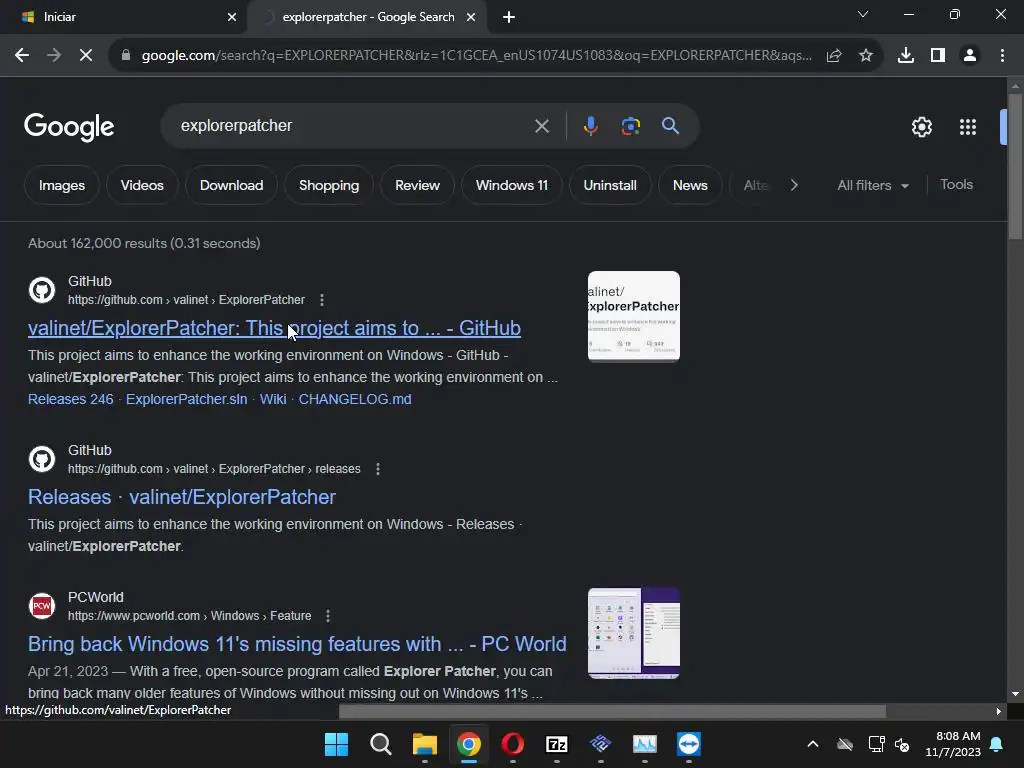Click into the explorerpatcher search field
The height and width of the screenshot is (768, 1024).
click(x=353, y=126)
